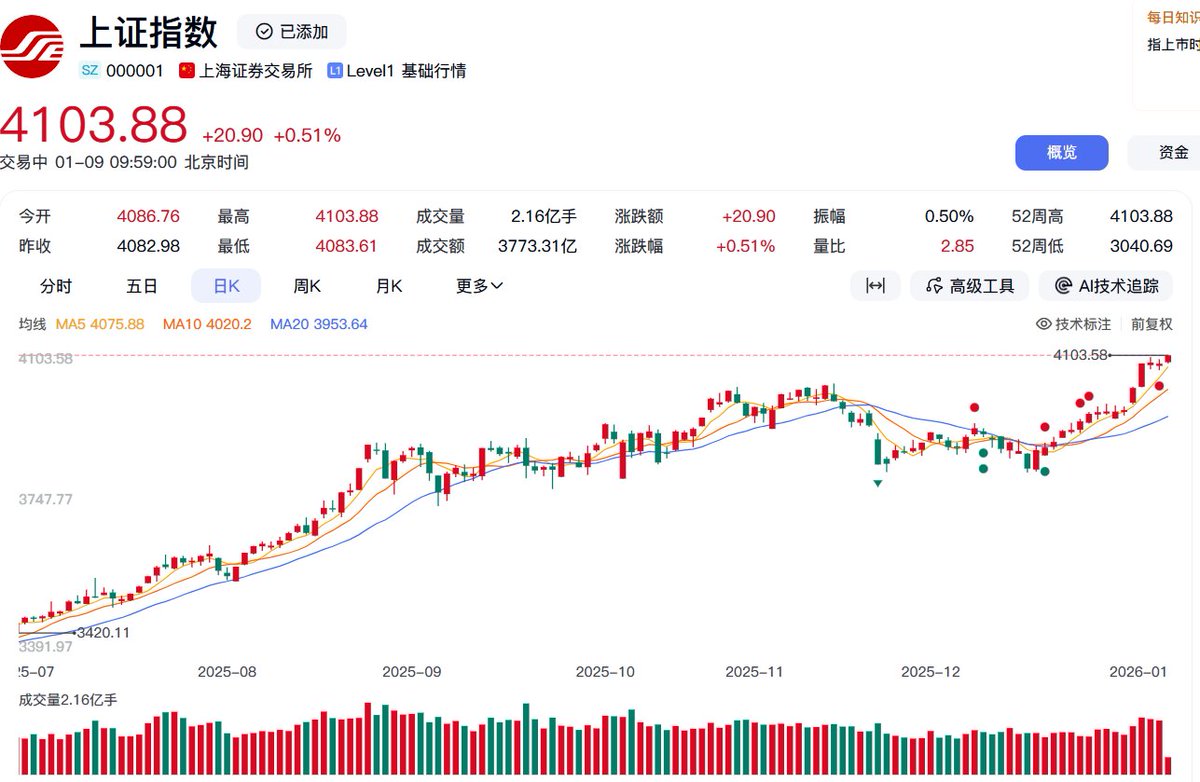The height and width of the screenshot is (782, 1200).
Task: Click the orange MA10 indicator label
Action: tap(207, 324)
